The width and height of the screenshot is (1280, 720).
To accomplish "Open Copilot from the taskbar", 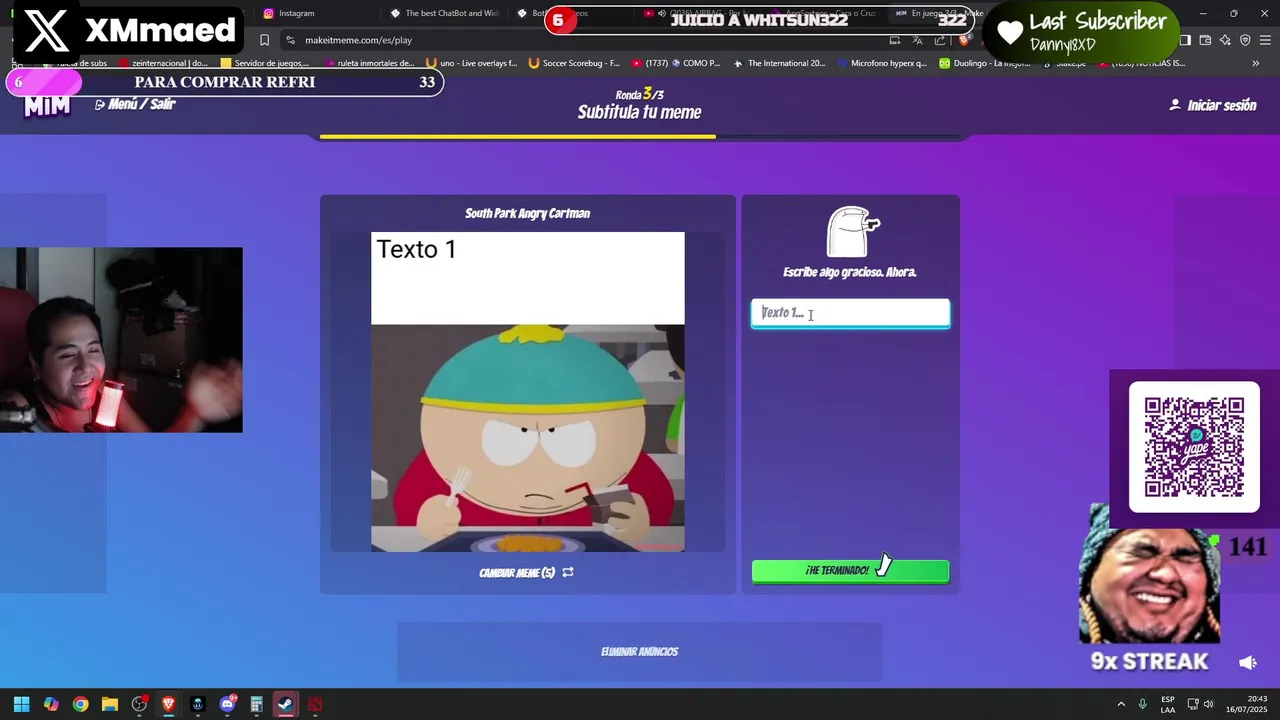I will (x=51, y=704).
